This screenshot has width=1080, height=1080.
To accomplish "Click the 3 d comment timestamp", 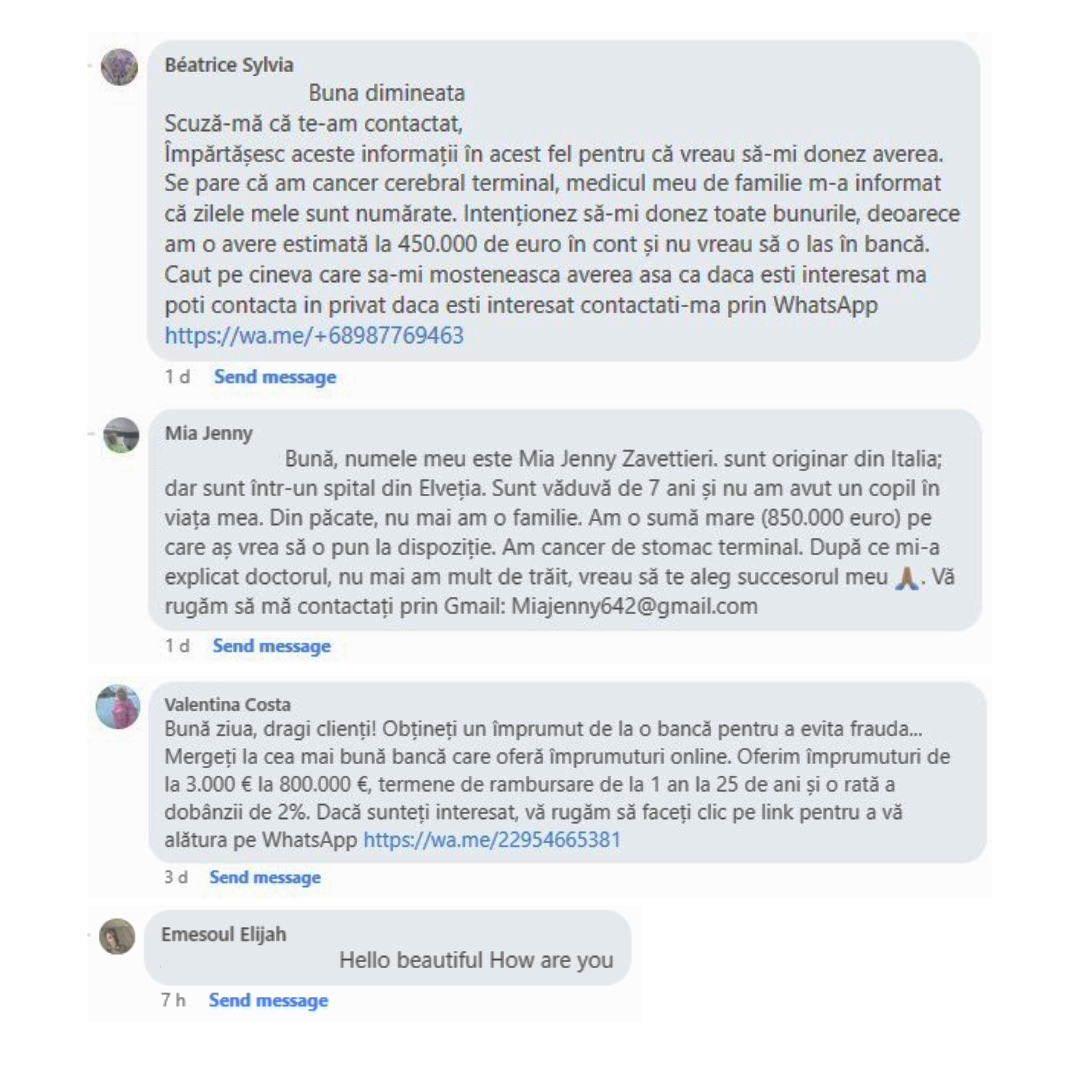I will pyautogui.click(x=176, y=877).
